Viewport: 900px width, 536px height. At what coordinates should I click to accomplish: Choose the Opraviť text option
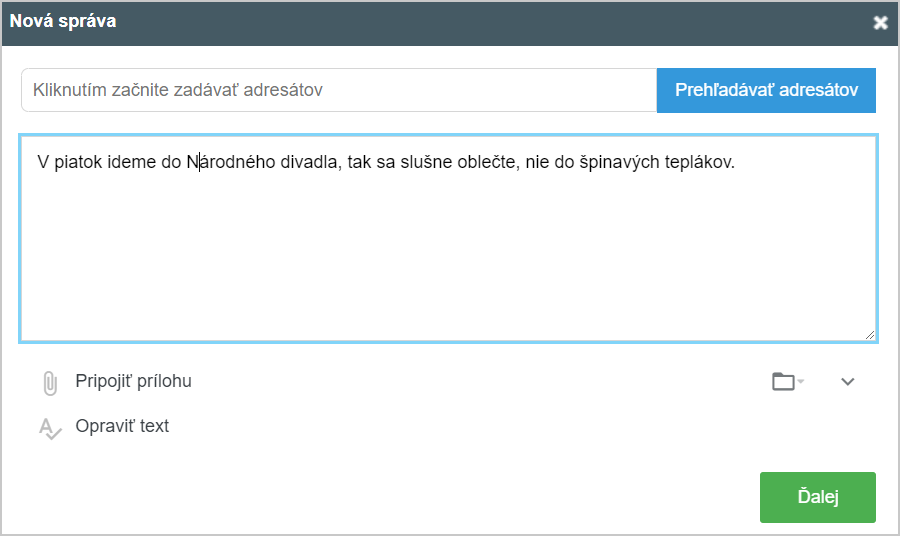tap(122, 426)
